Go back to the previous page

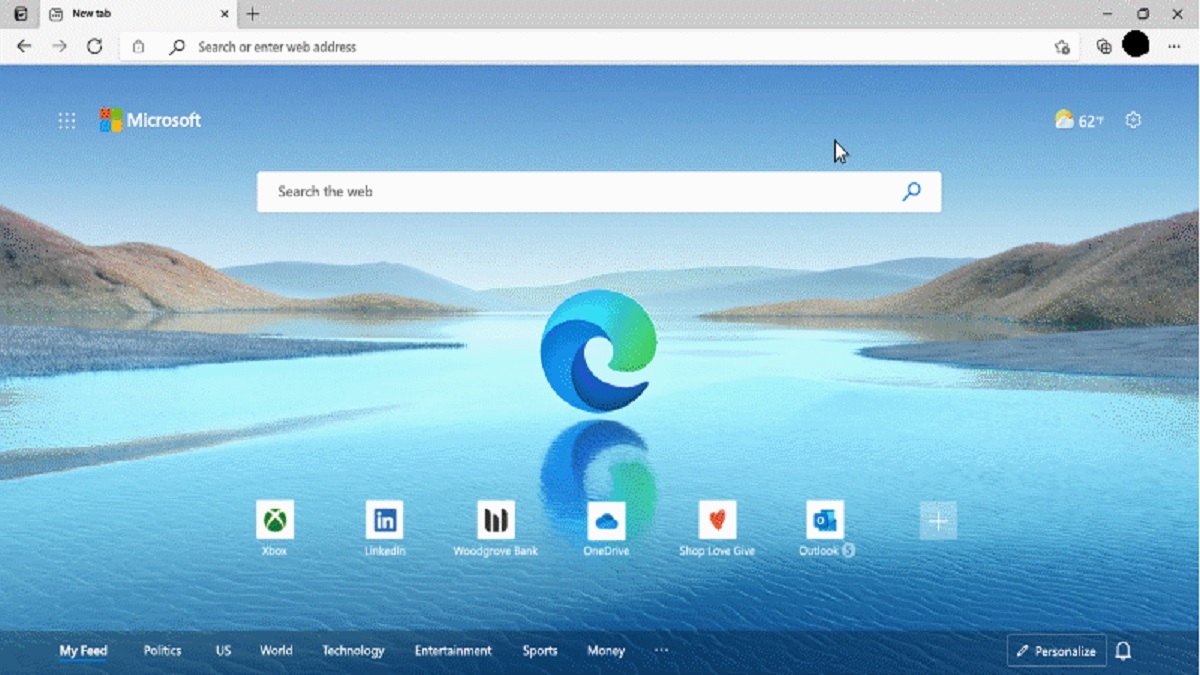tap(24, 46)
